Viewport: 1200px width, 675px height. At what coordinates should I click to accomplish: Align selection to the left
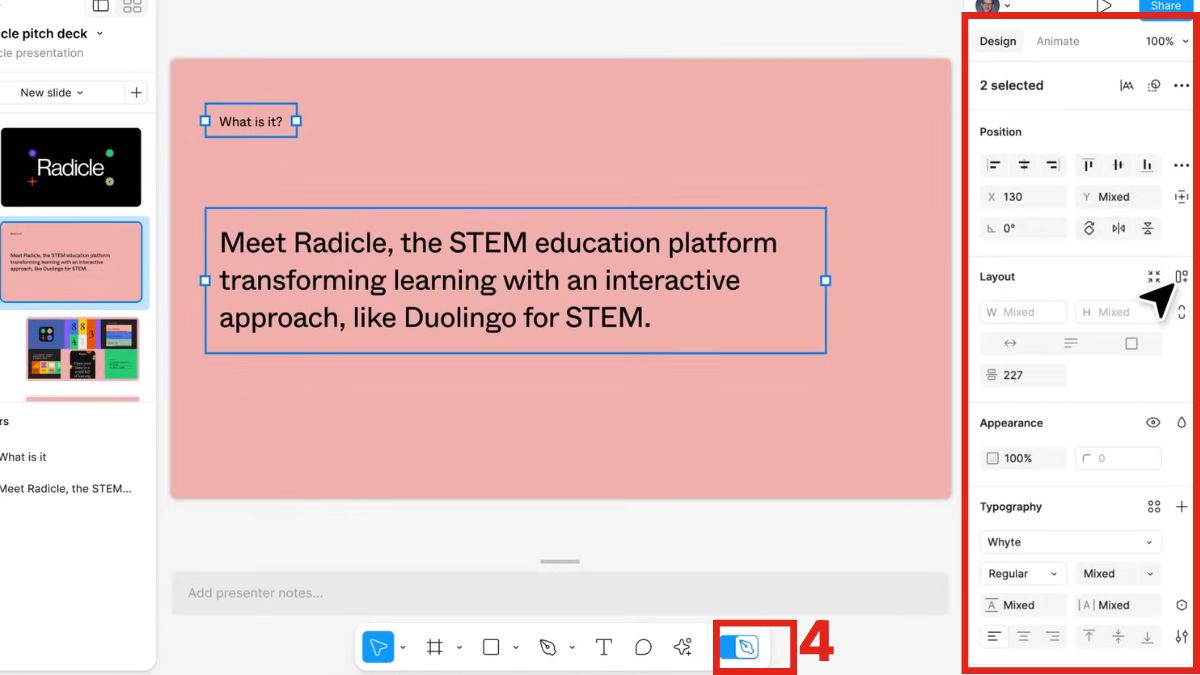click(994, 165)
